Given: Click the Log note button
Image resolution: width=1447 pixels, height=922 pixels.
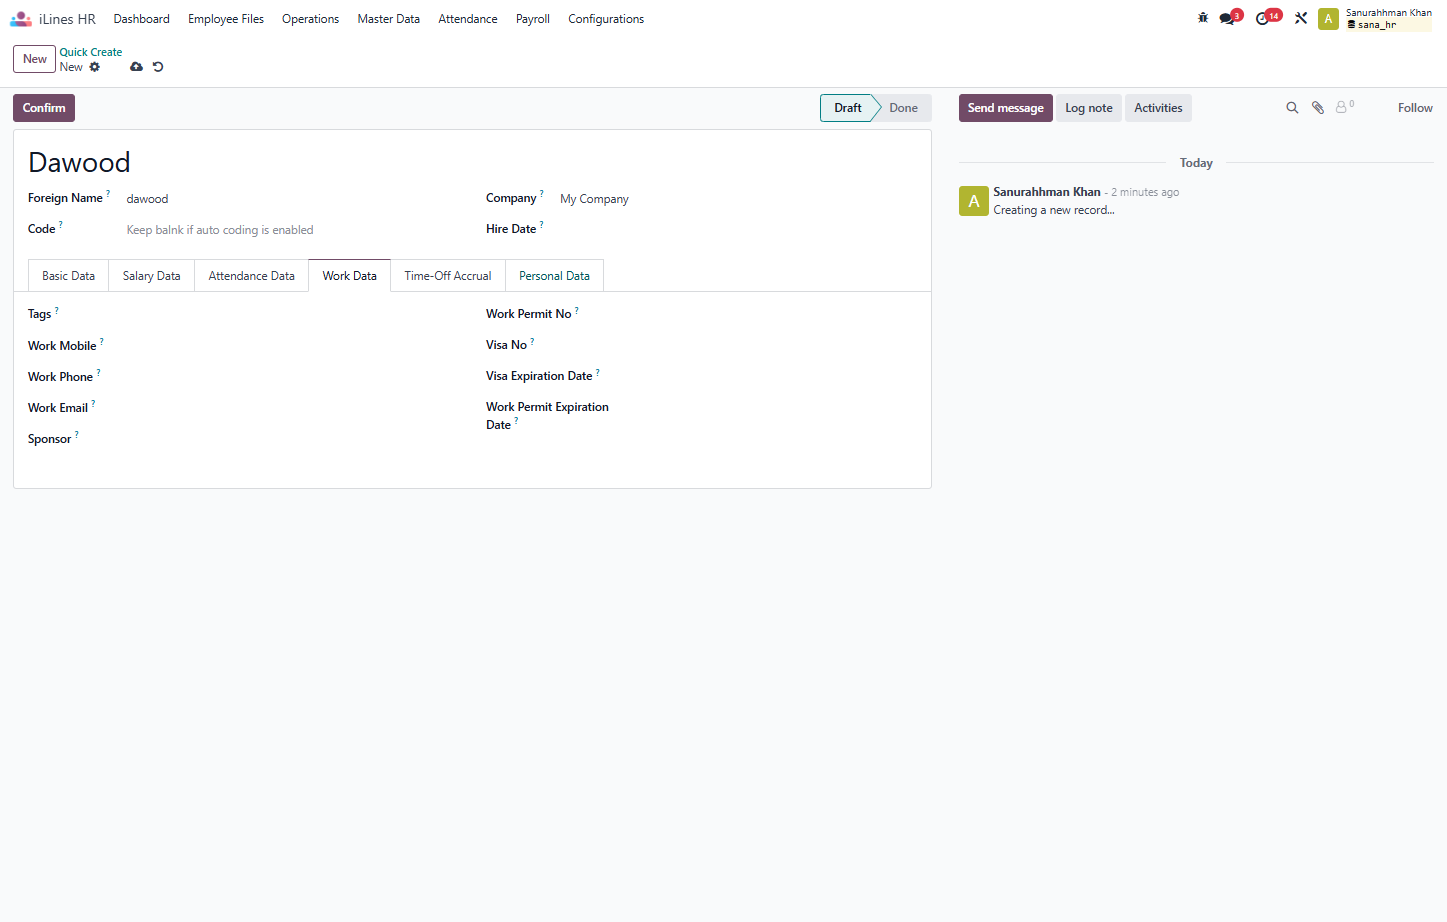Looking at the screenshot, I should (1089, 108).
